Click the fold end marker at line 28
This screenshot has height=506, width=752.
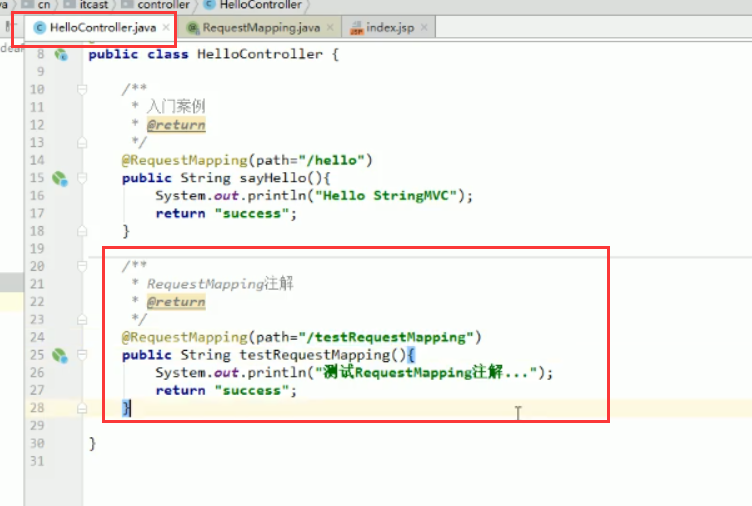click(x=82, y=408)
